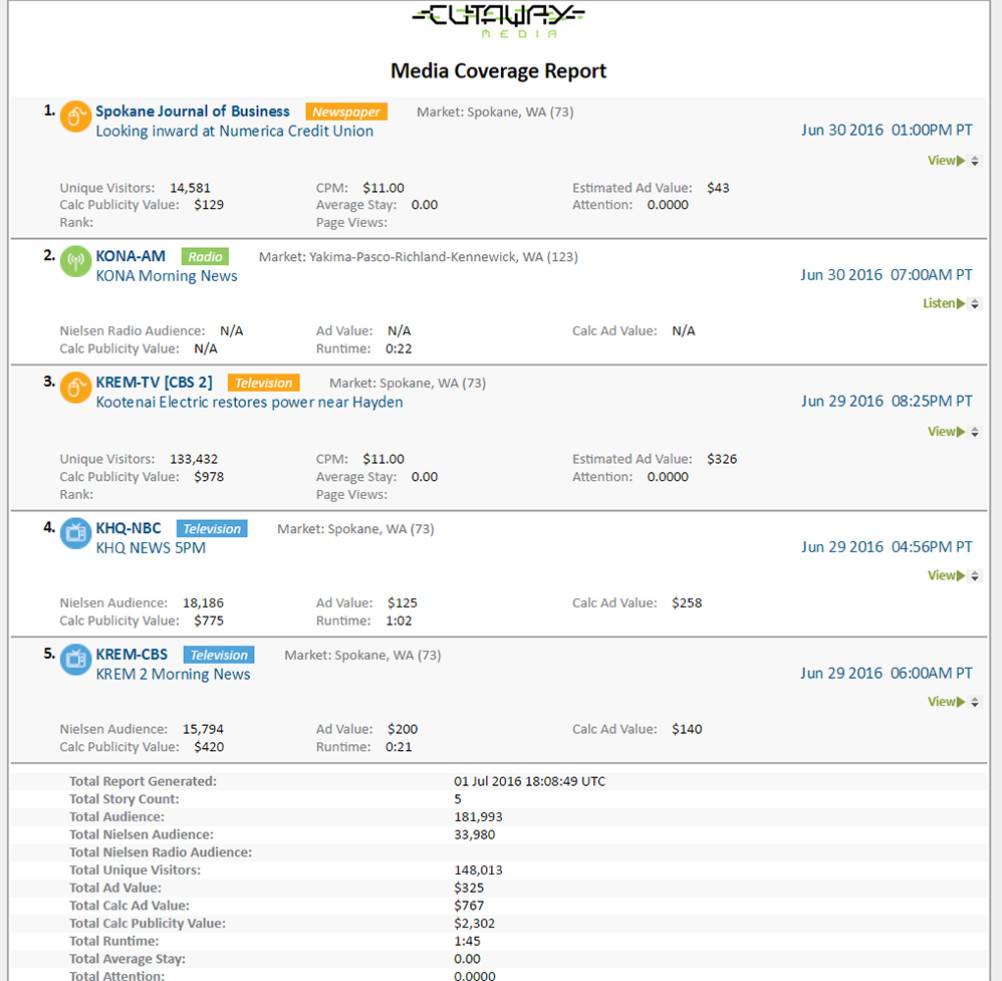Click the Newspaper category tag
The height and width of the screenshot is (981, 1002).
[346, 112]
